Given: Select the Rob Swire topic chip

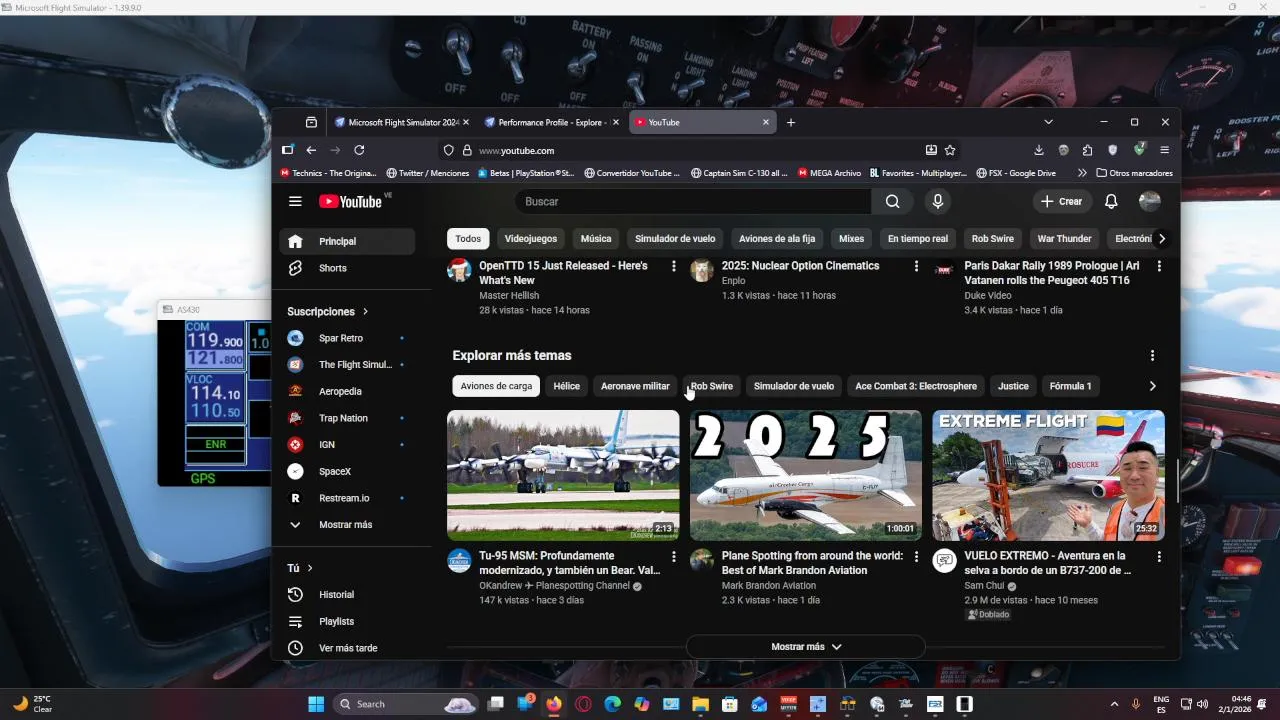Looking at the screenshot, I should 712,386.
